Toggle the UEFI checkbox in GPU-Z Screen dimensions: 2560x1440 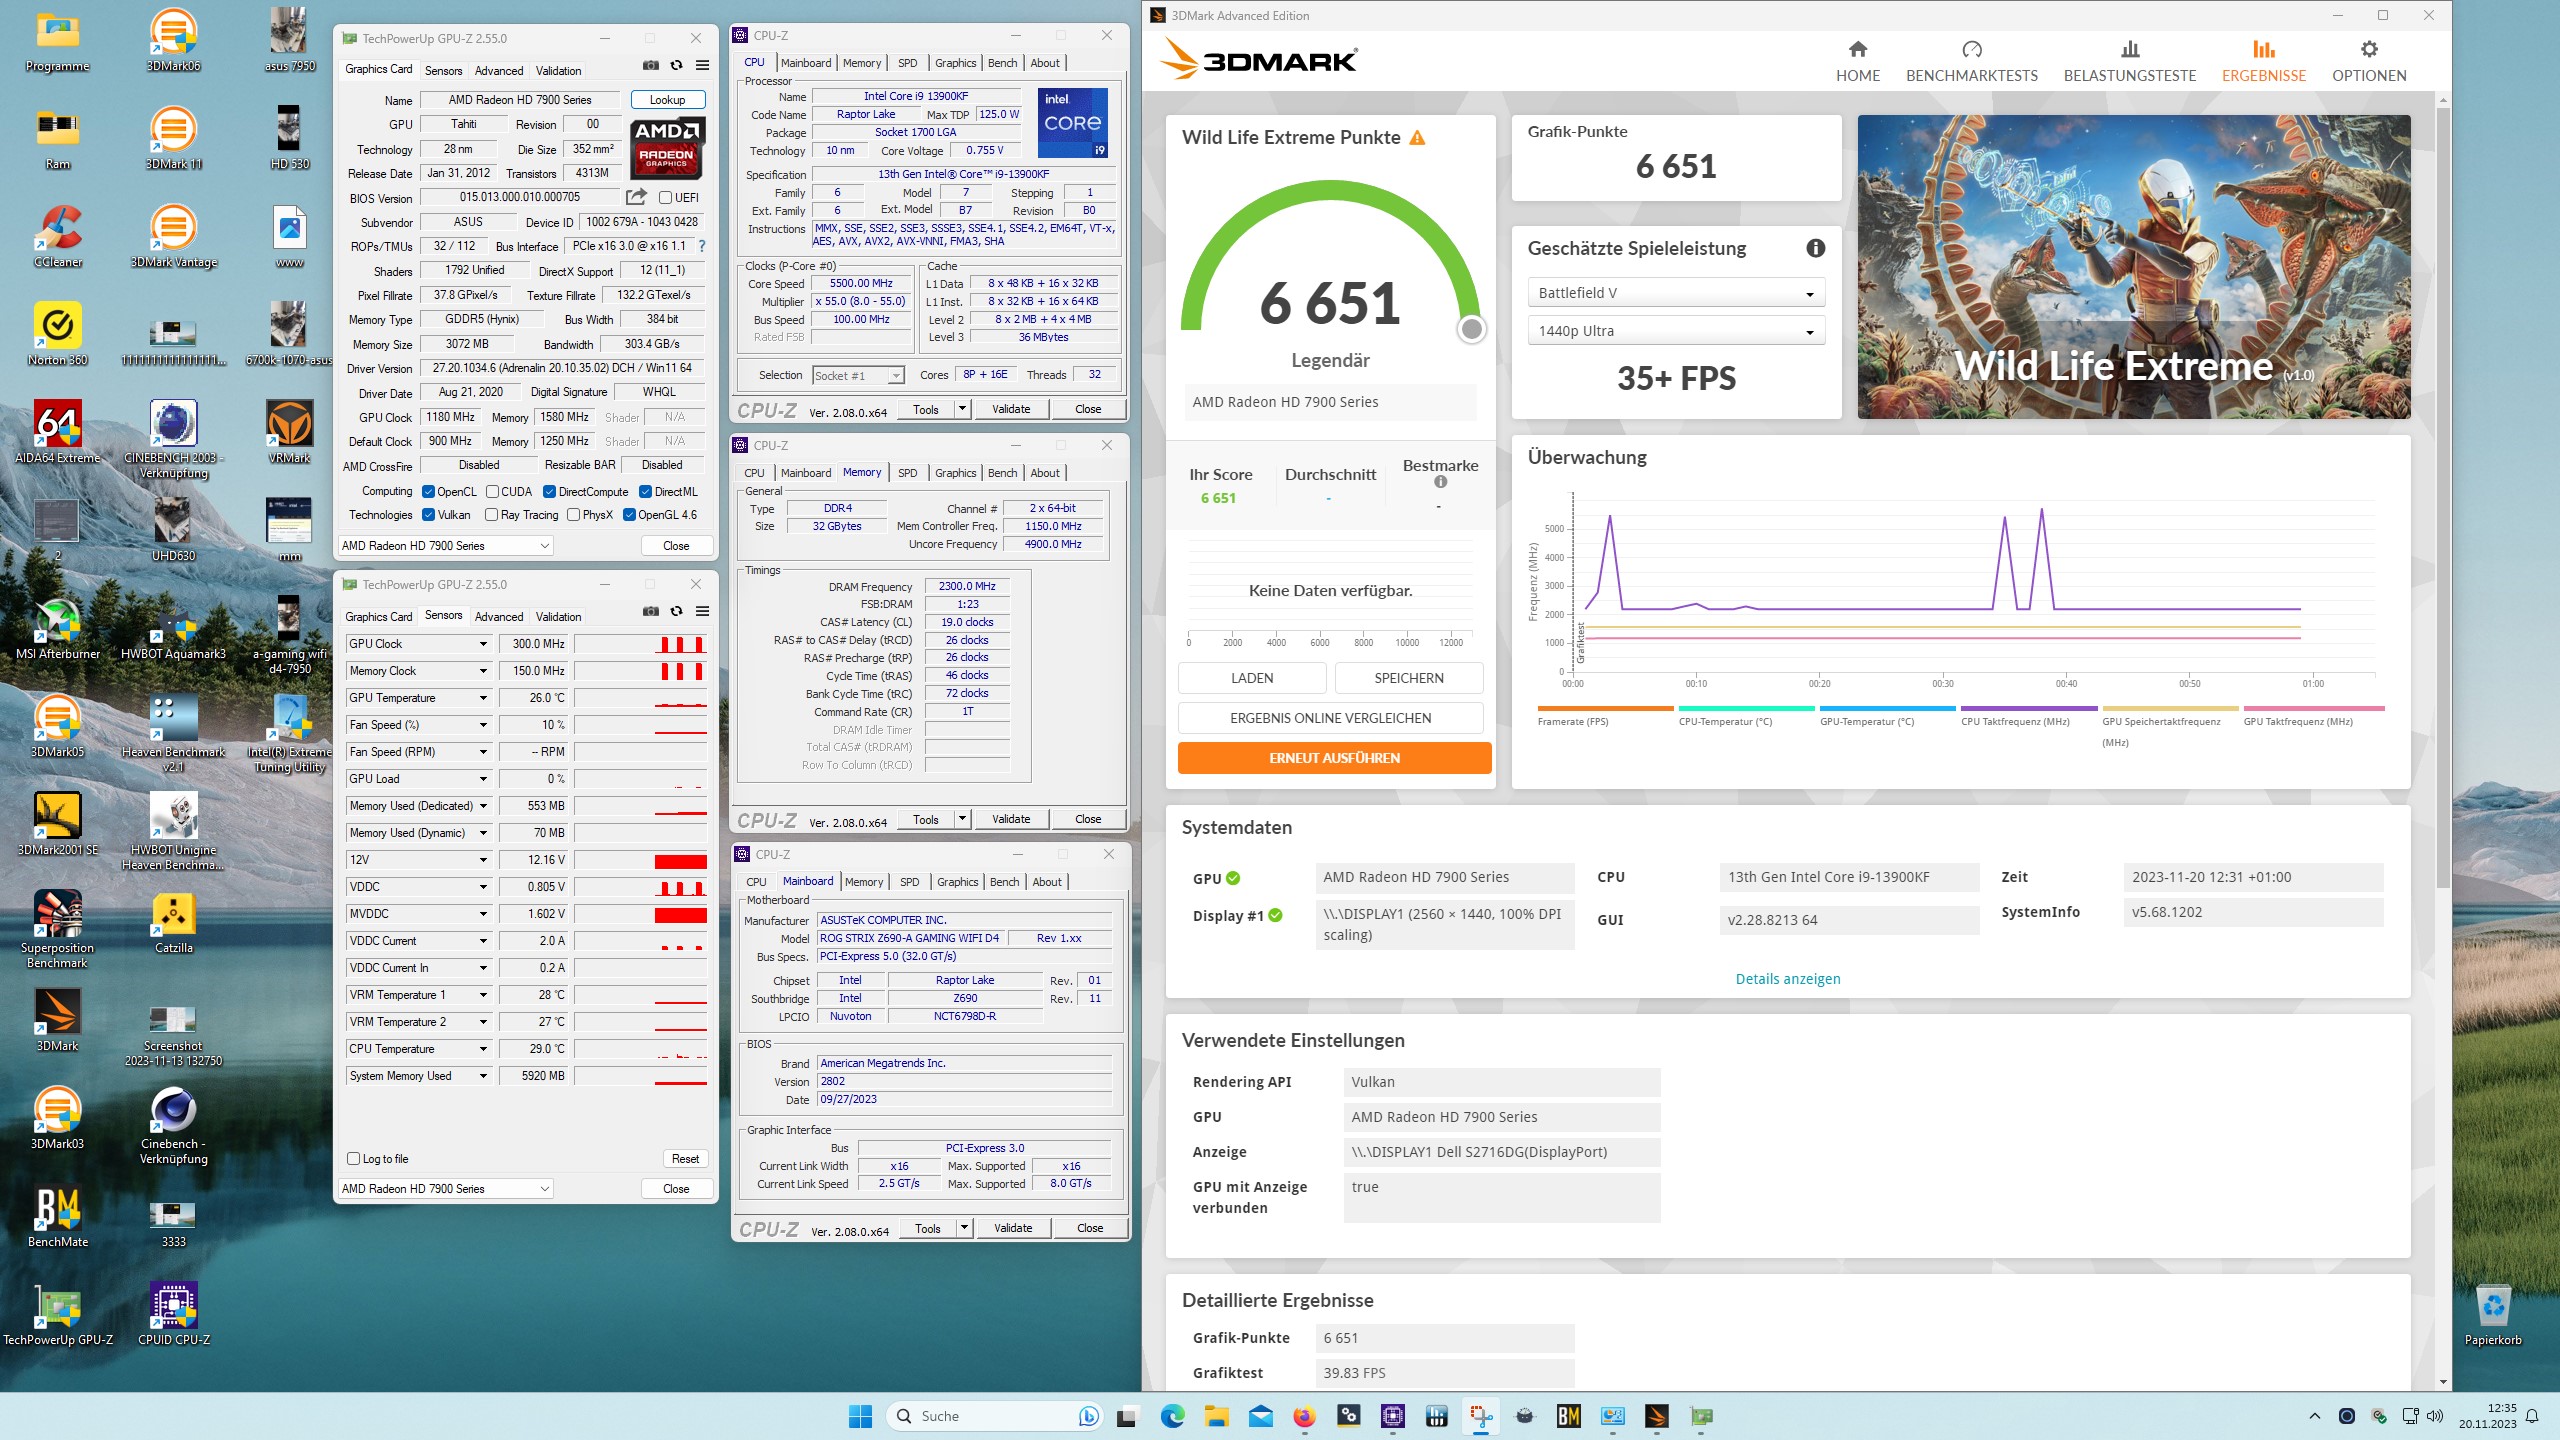pos(665,198)
